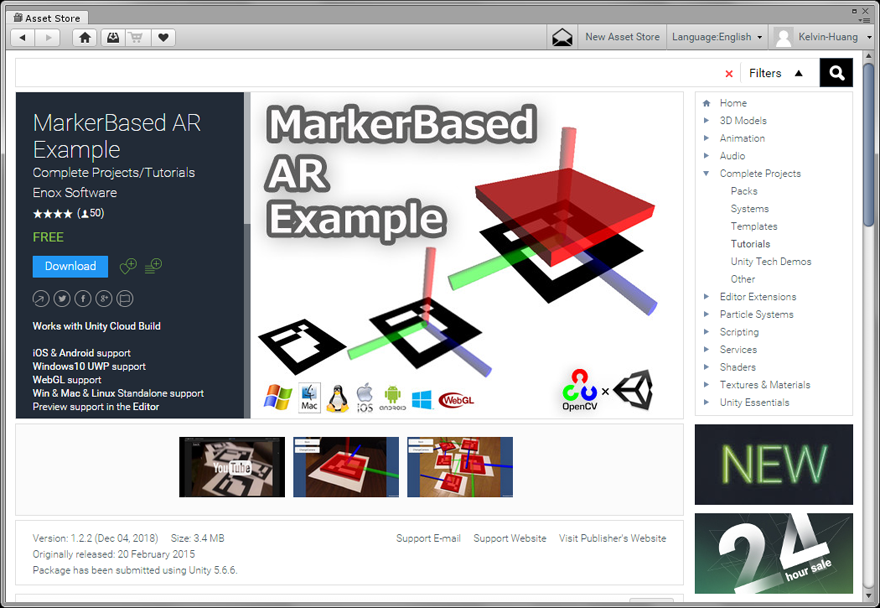880x608 pixels.
Task: Open Visit Publisher's Website link
Action: pos(612,538)
